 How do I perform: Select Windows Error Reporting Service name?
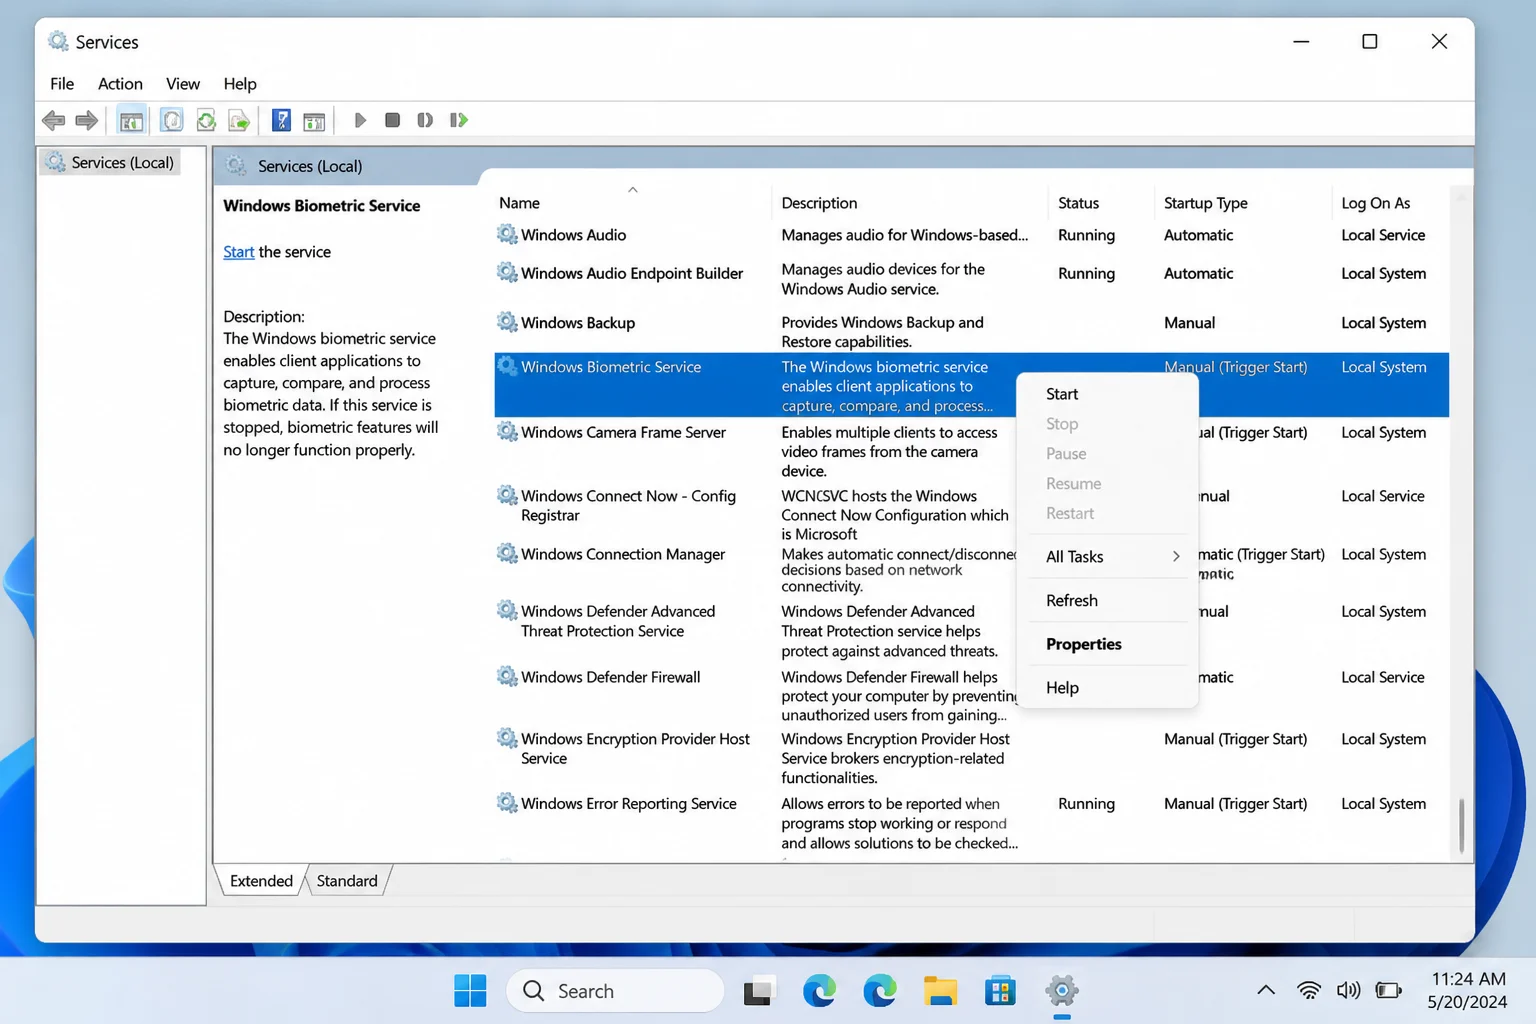[x=628, y=804]
